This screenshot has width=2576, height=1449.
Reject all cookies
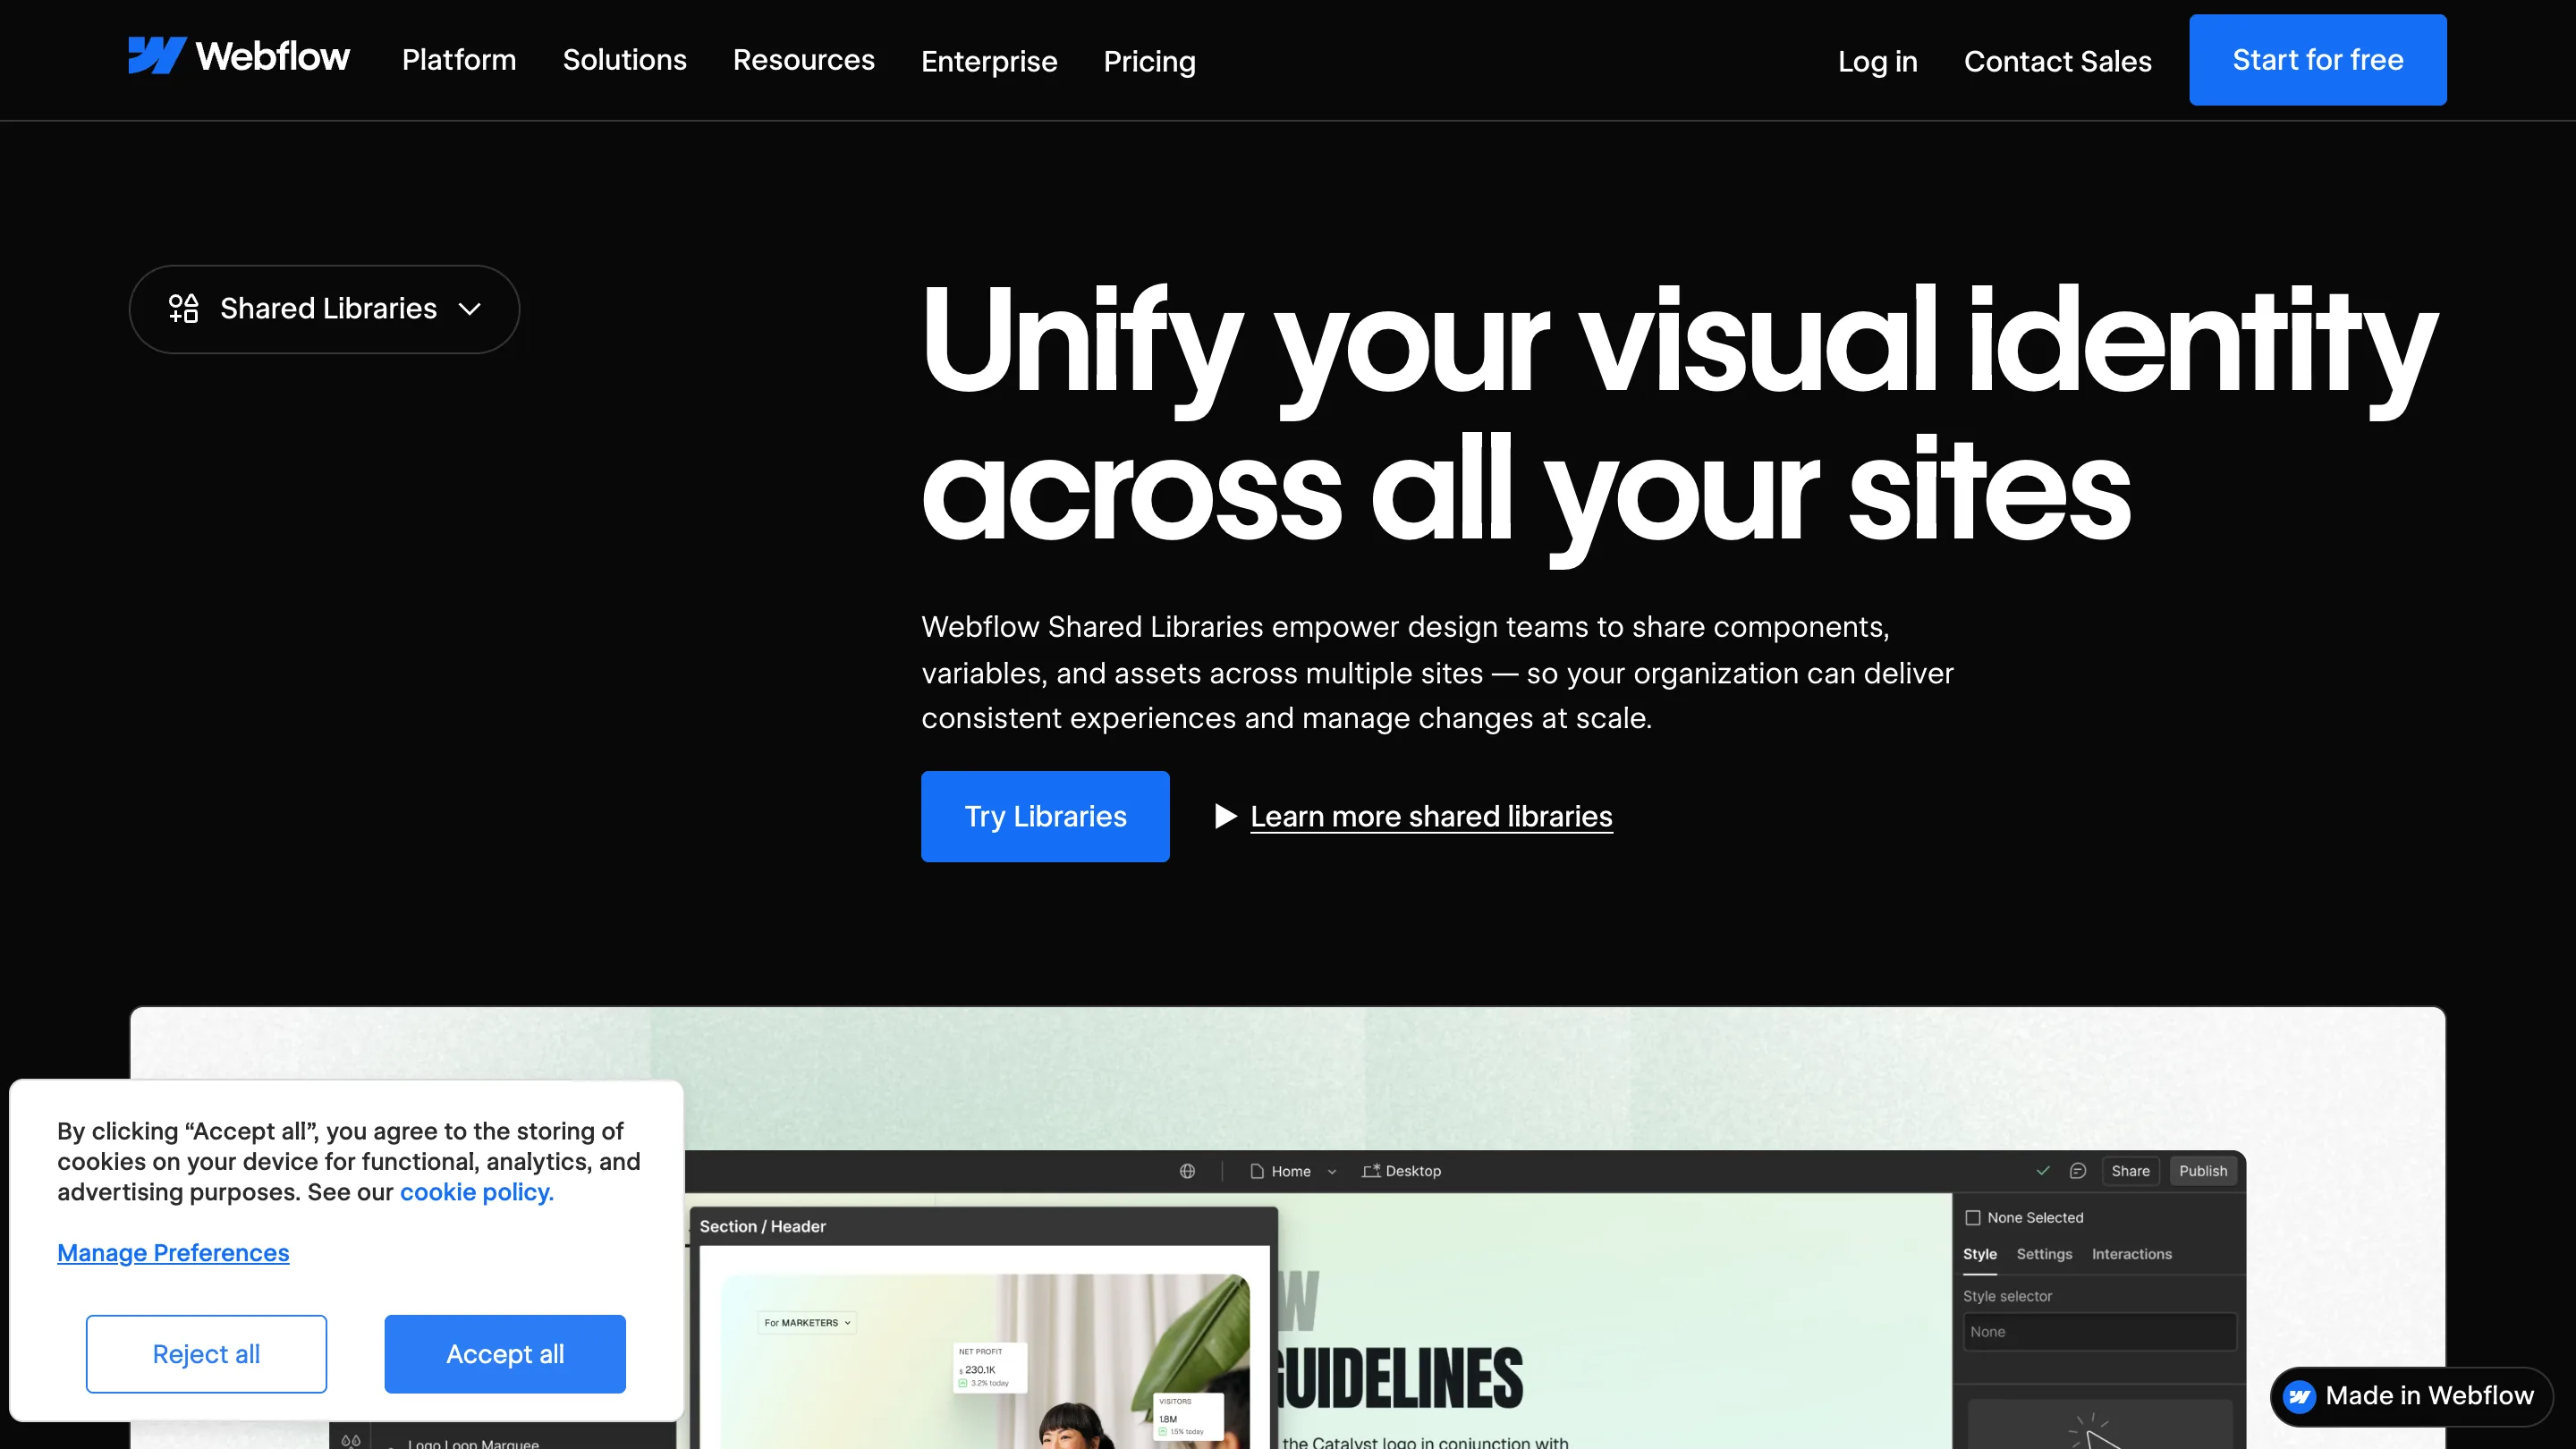pos(206,1354)
